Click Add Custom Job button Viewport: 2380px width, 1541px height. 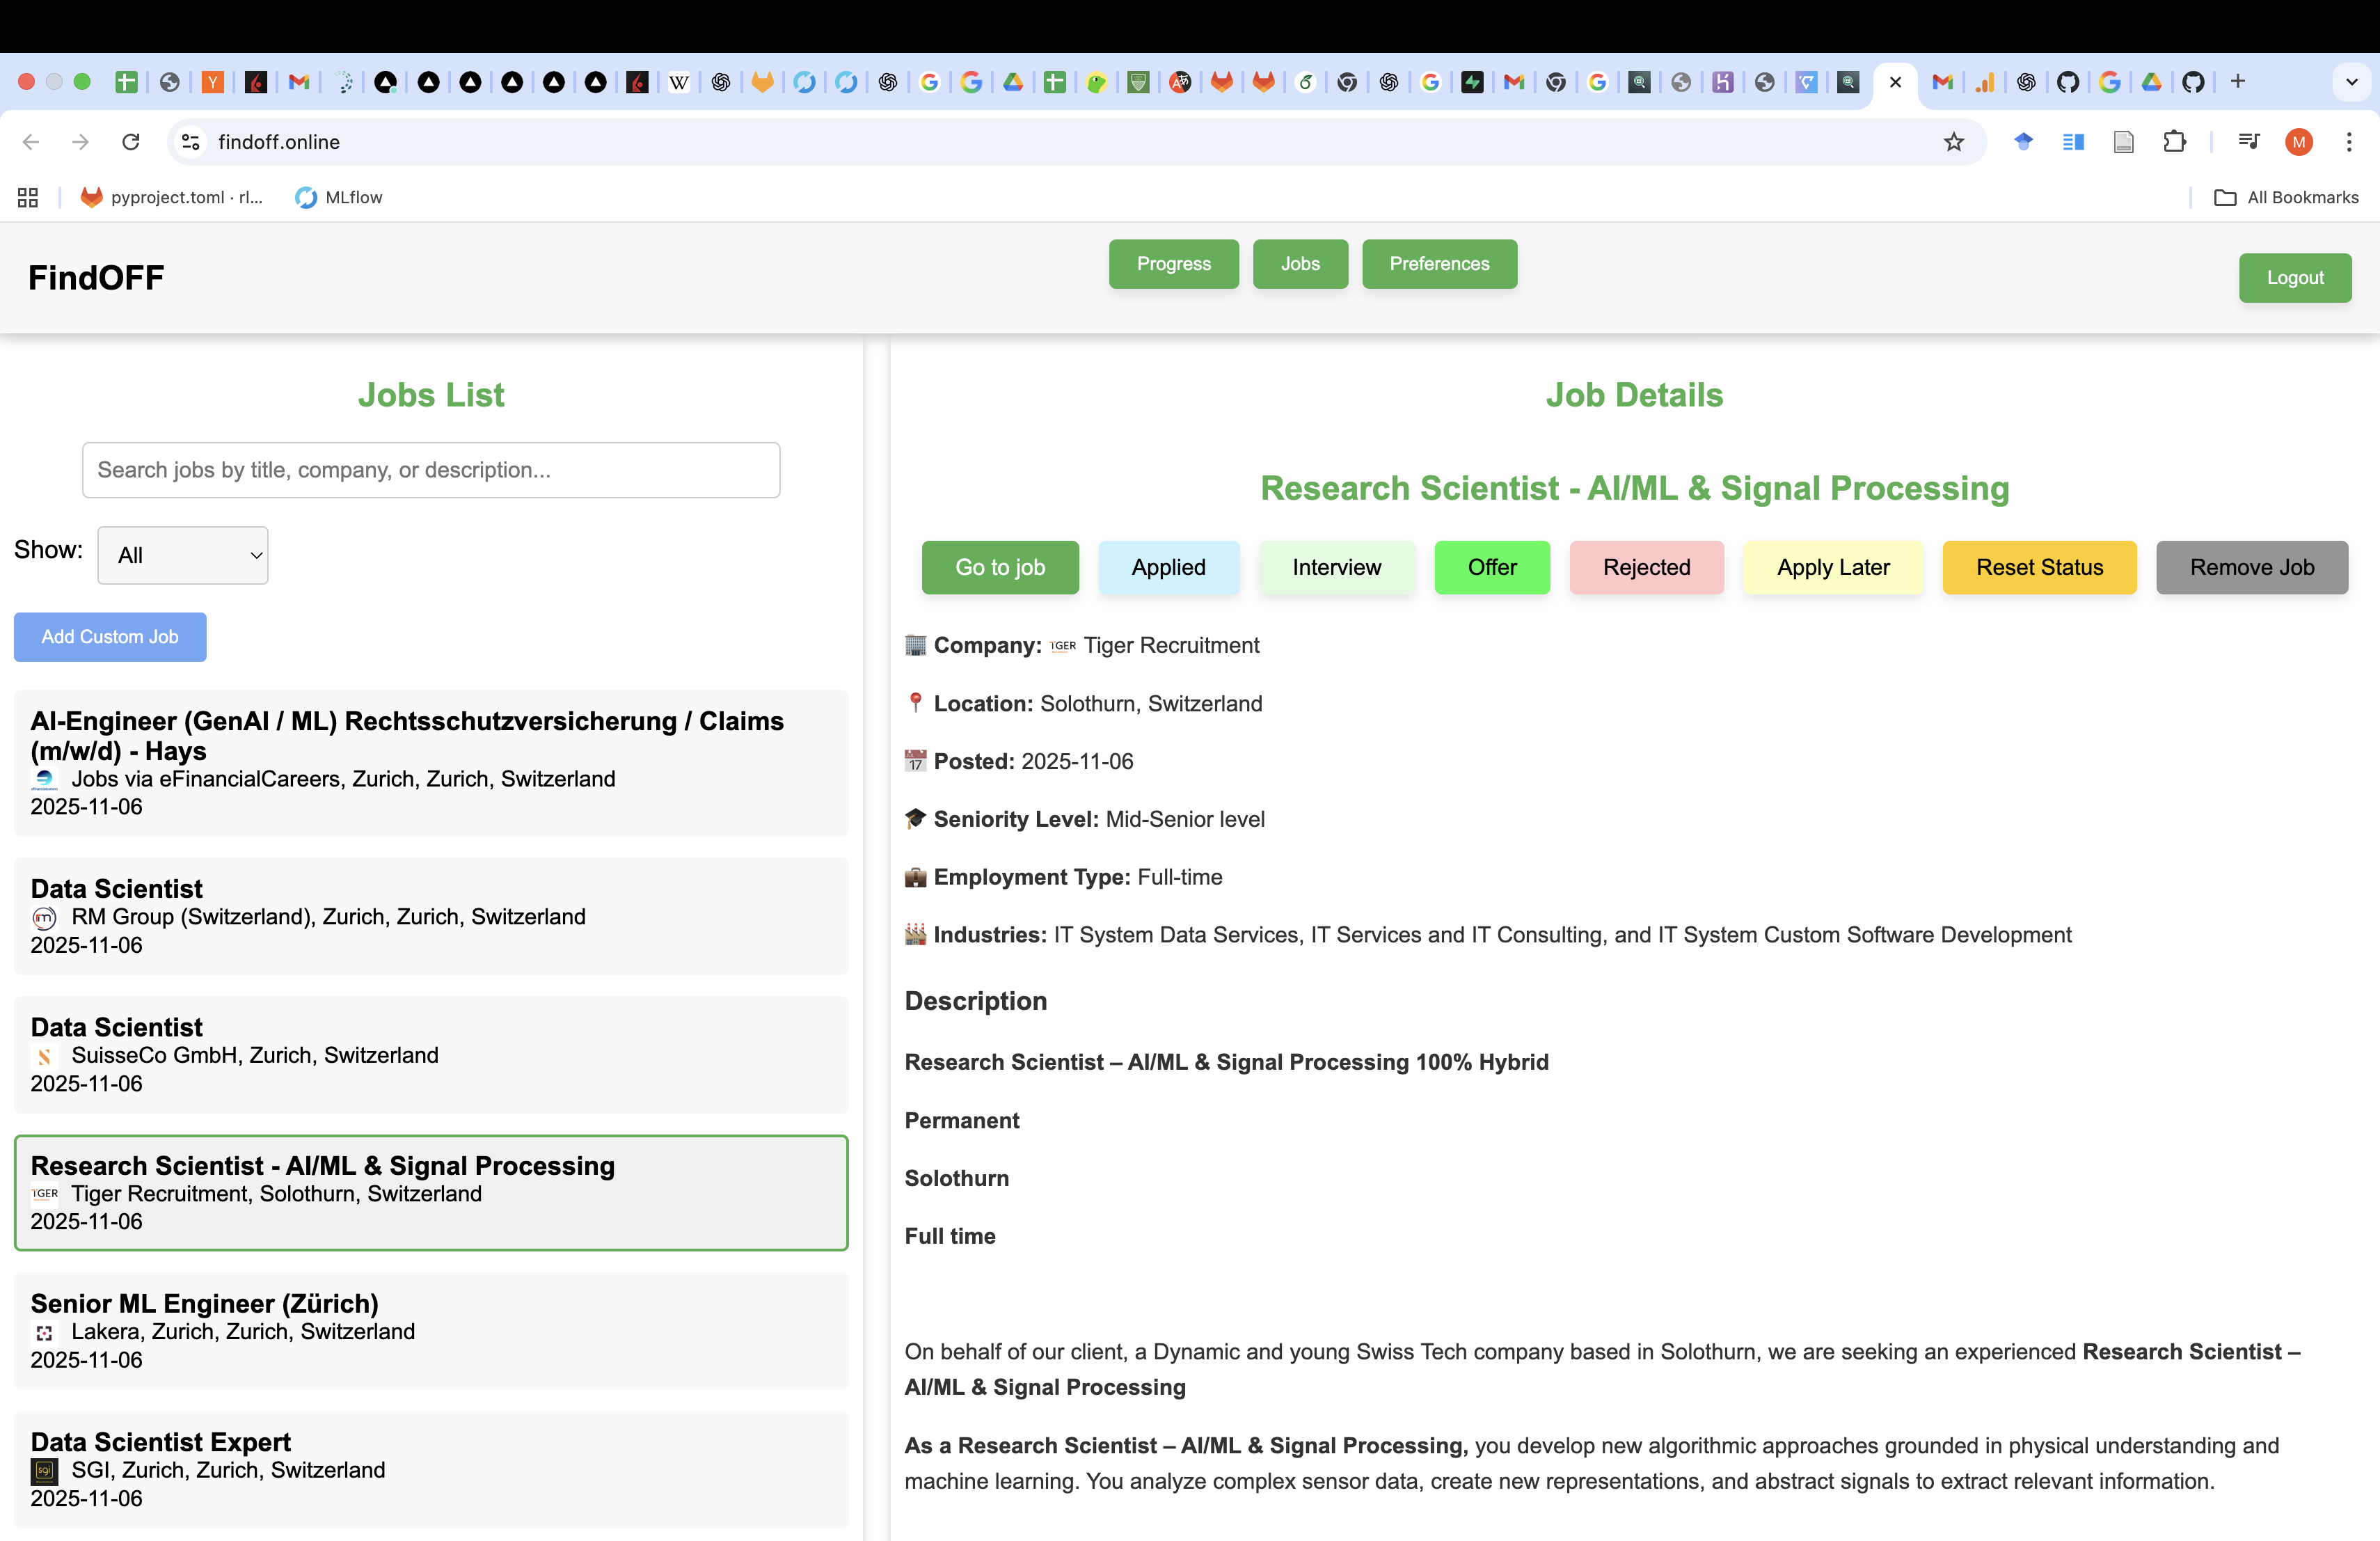coord(110,637)
